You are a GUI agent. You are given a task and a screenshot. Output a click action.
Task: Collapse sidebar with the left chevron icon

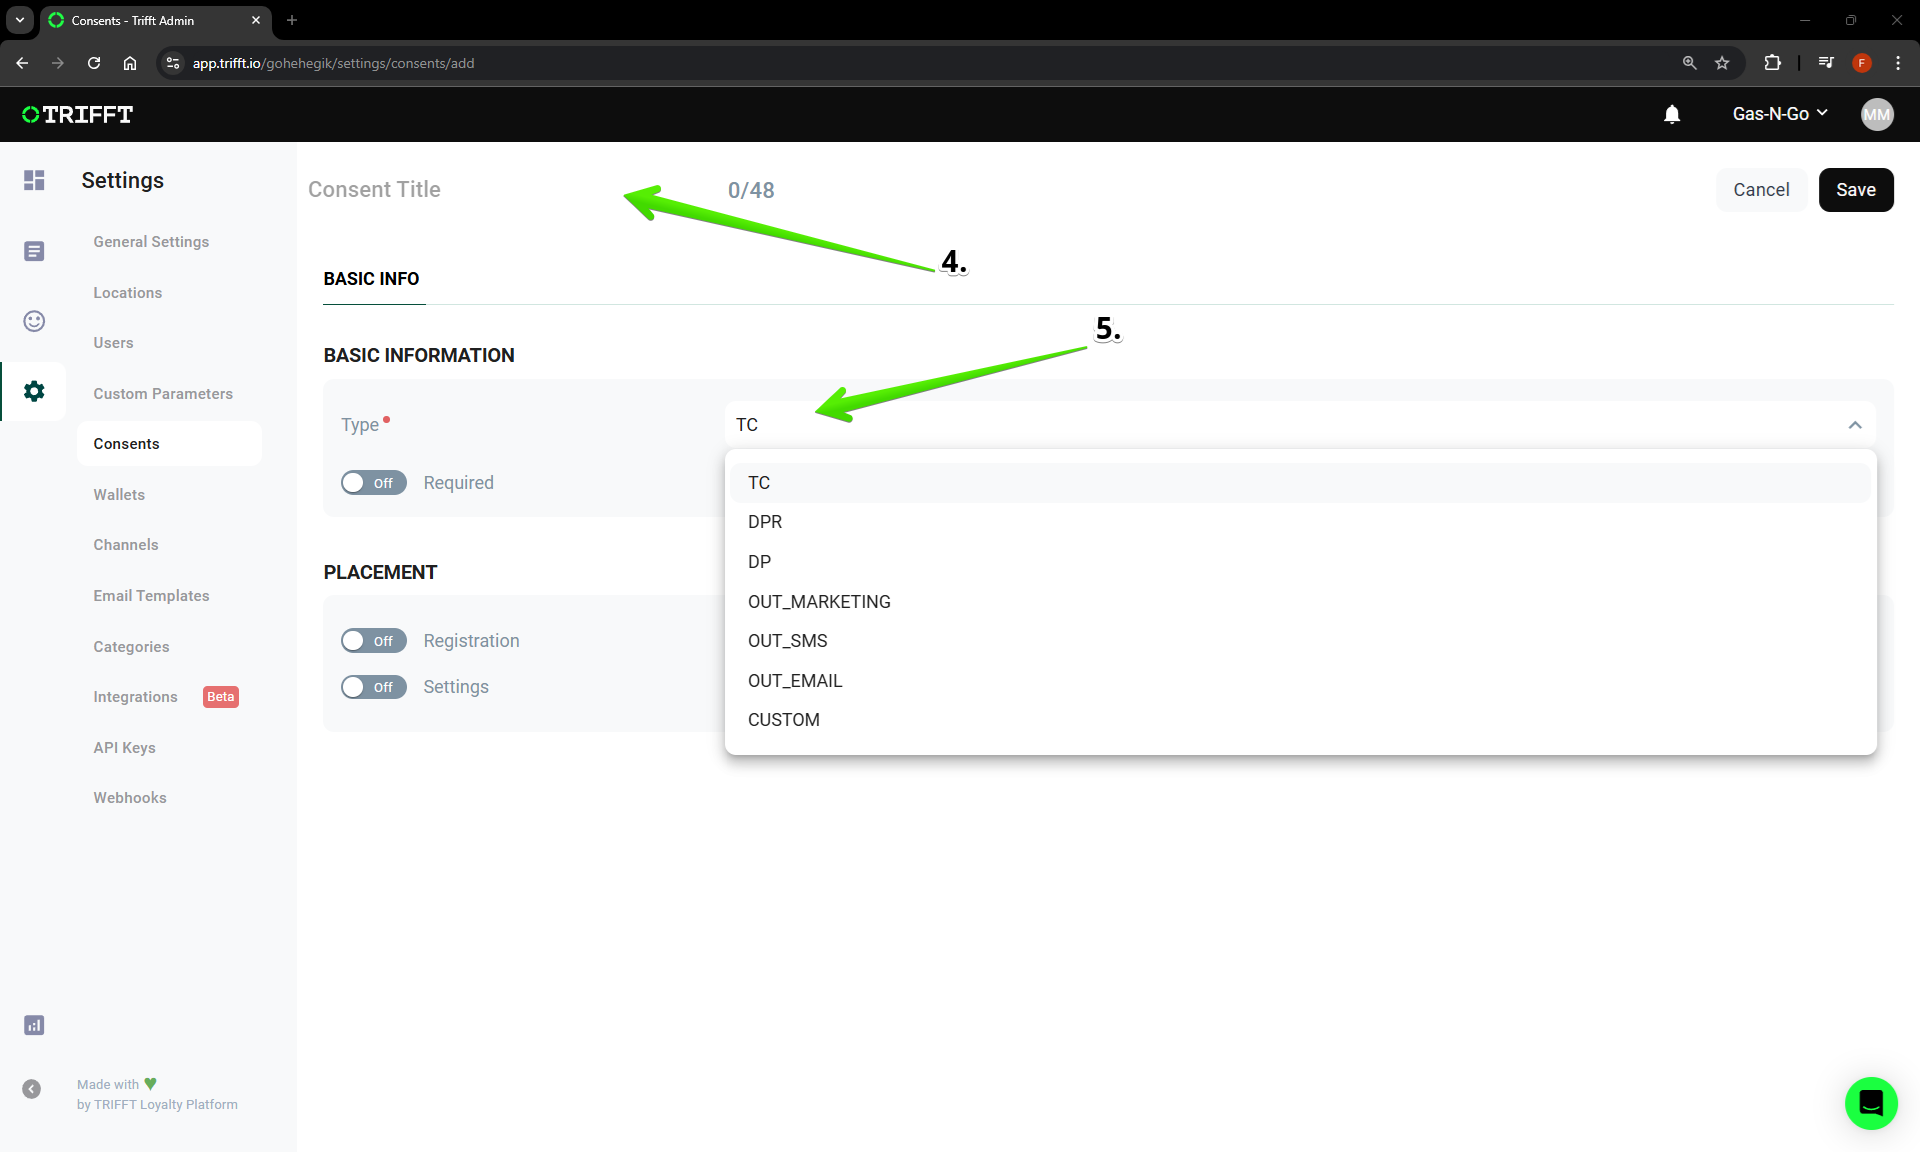pyautogui.click(x=32, y=1089)
